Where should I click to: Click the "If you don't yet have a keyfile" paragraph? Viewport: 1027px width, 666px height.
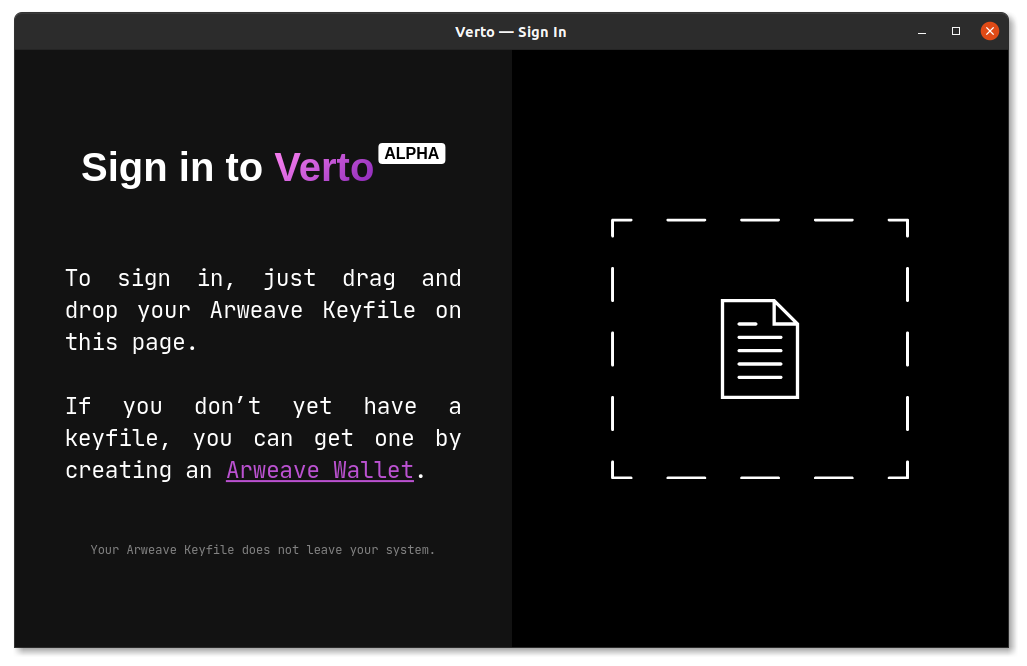tap(263, 438)
